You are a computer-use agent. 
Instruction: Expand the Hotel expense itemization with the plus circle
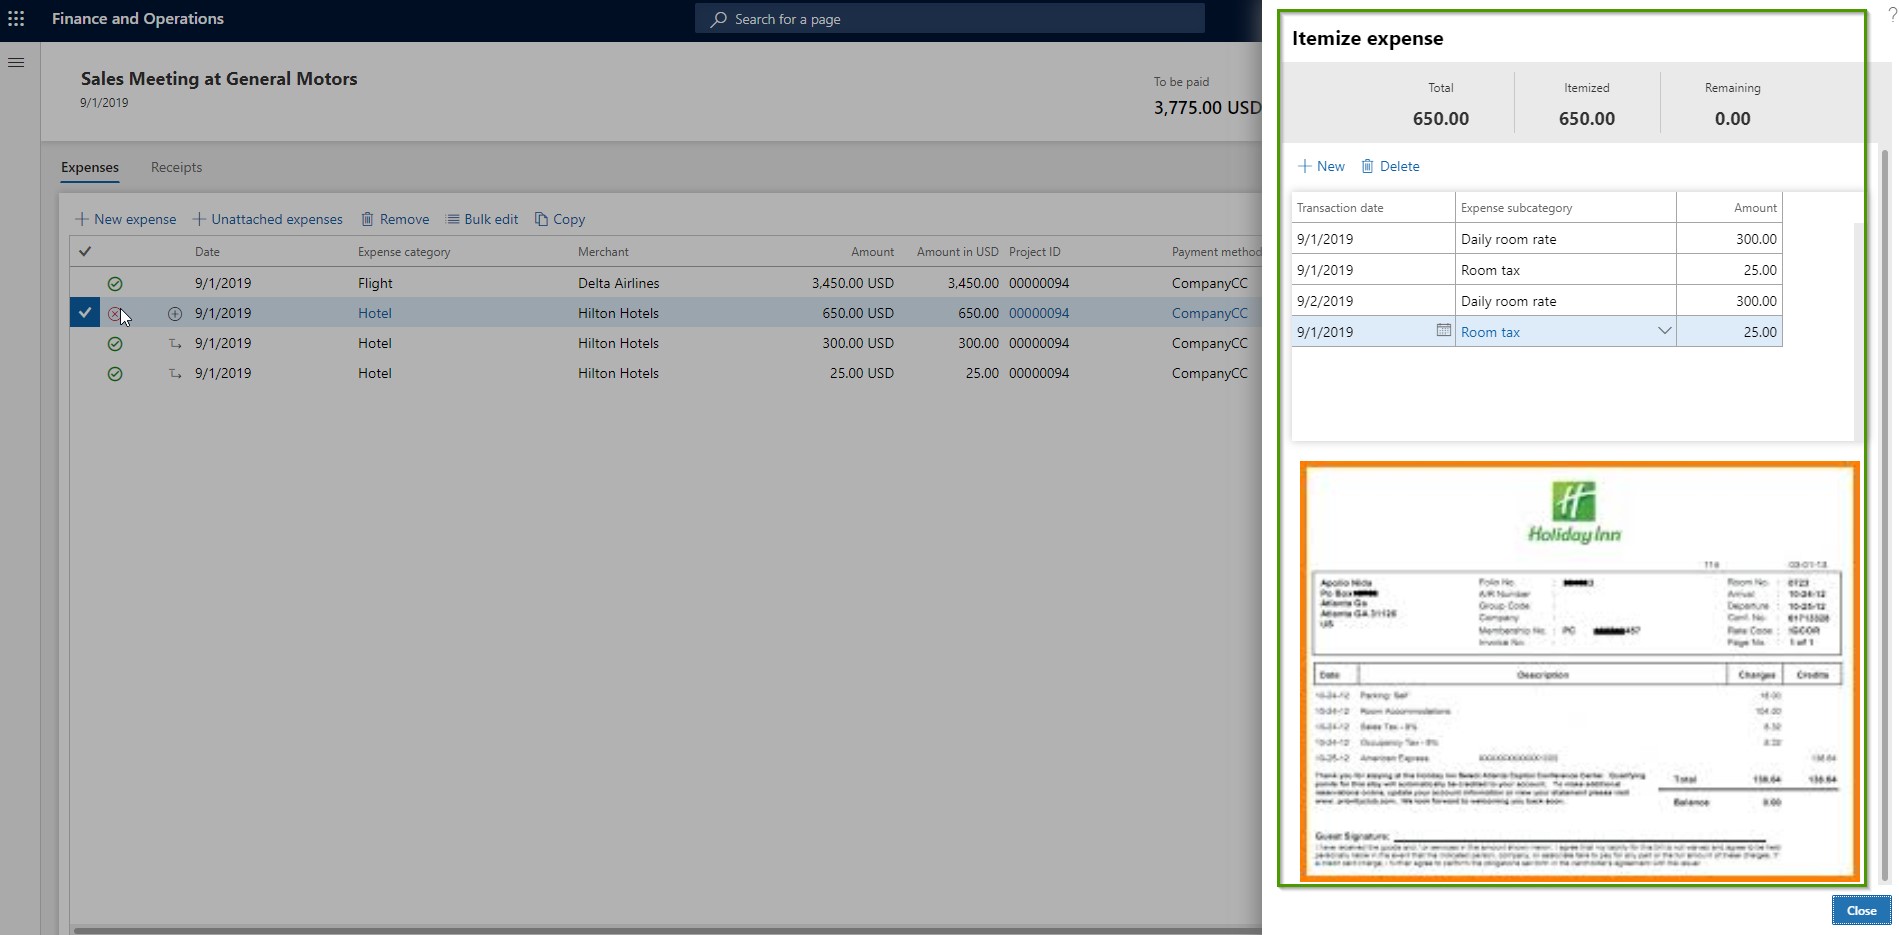(x=174, y=313)
